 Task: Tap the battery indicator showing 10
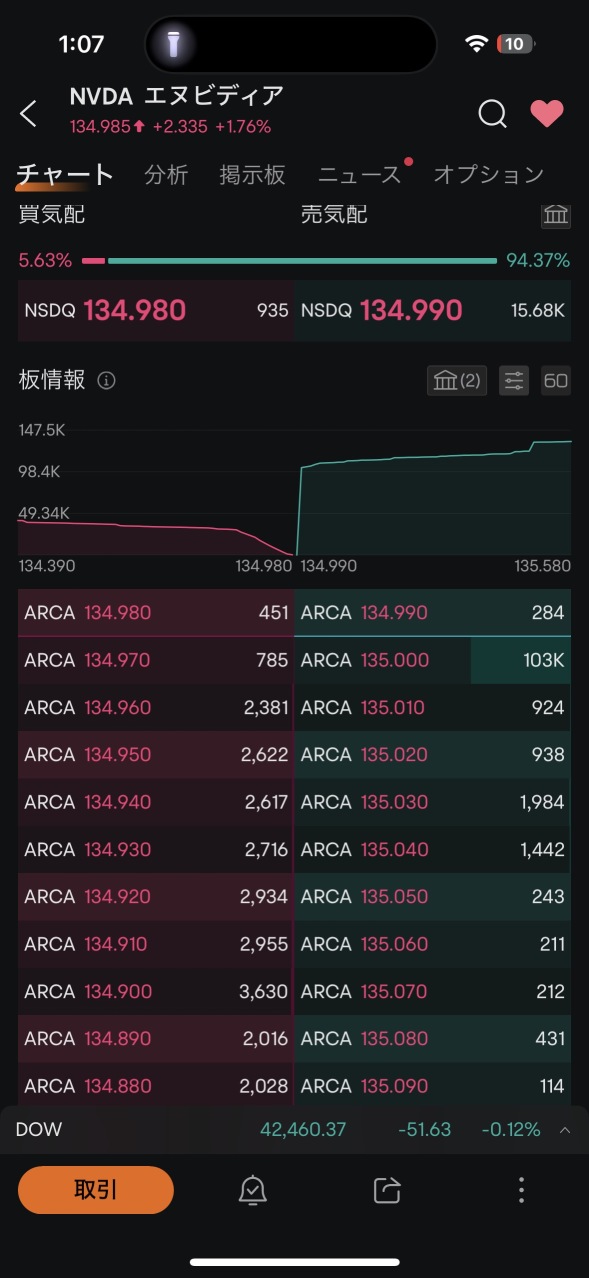tap(516, 44)
